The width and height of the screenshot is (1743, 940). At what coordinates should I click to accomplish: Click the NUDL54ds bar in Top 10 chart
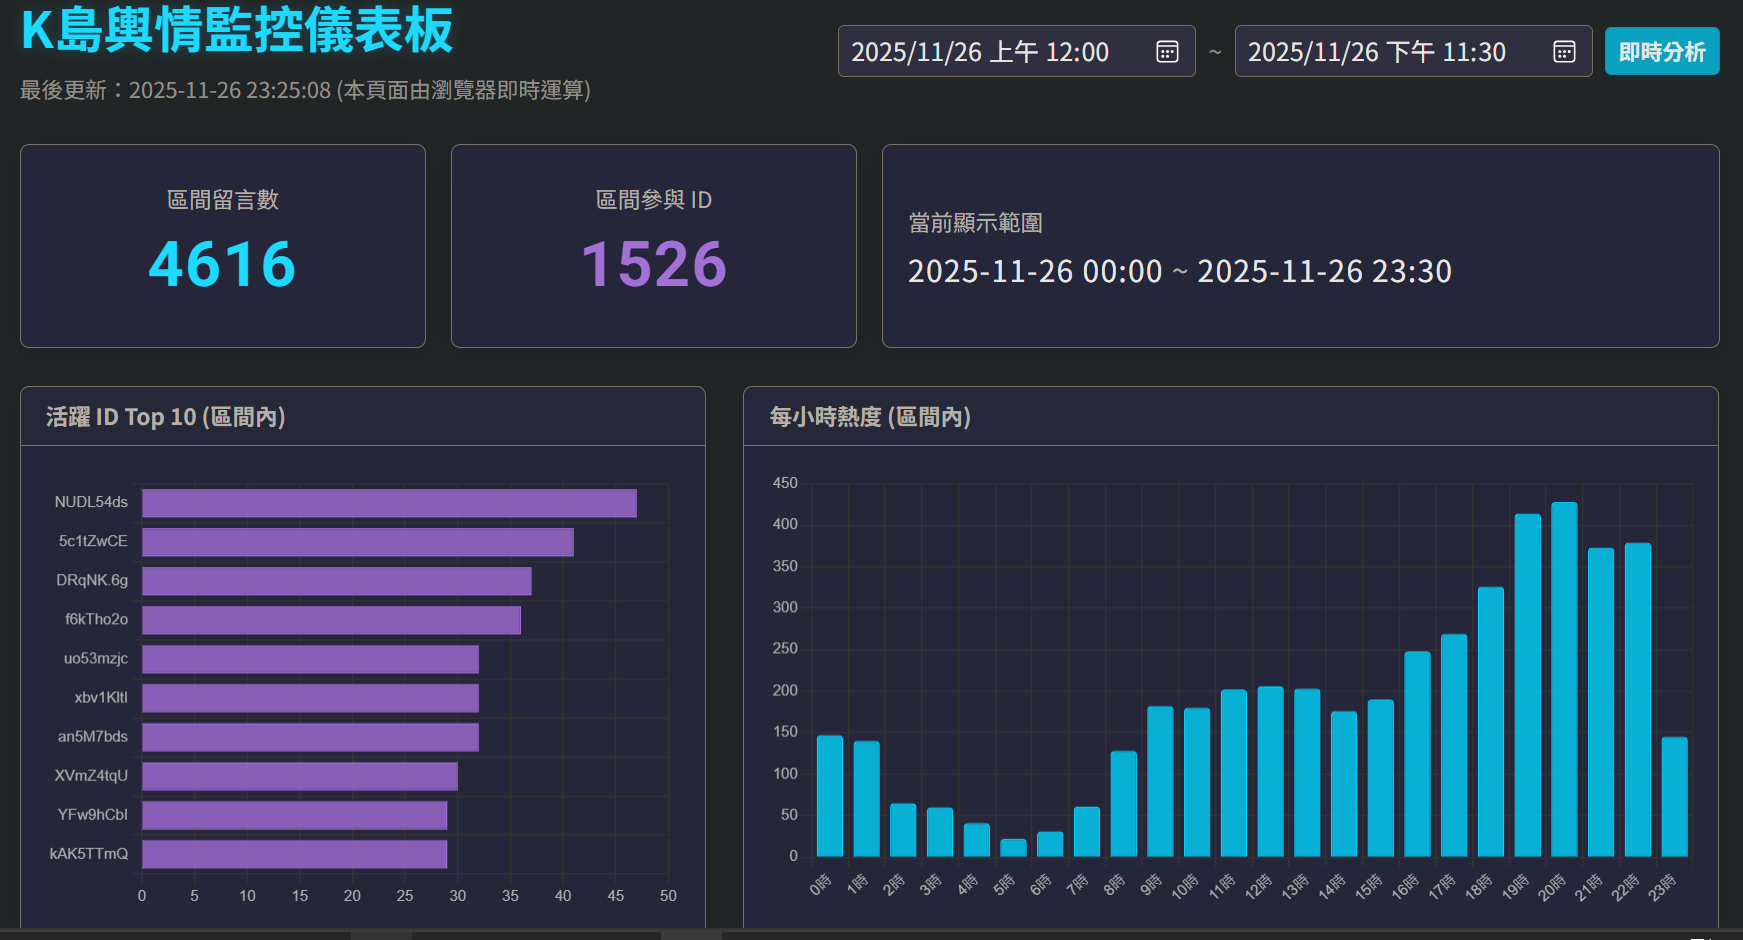point(389,503)
